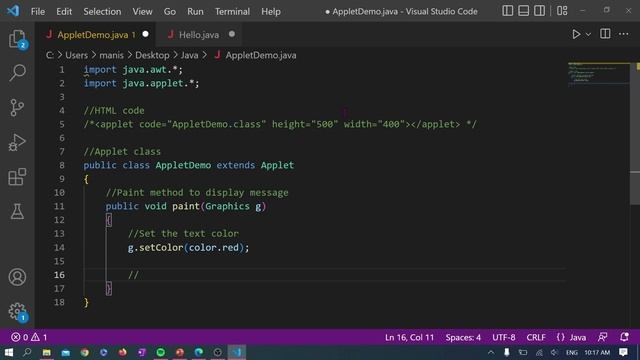Open notifications bell in status bar

point(624,337)
